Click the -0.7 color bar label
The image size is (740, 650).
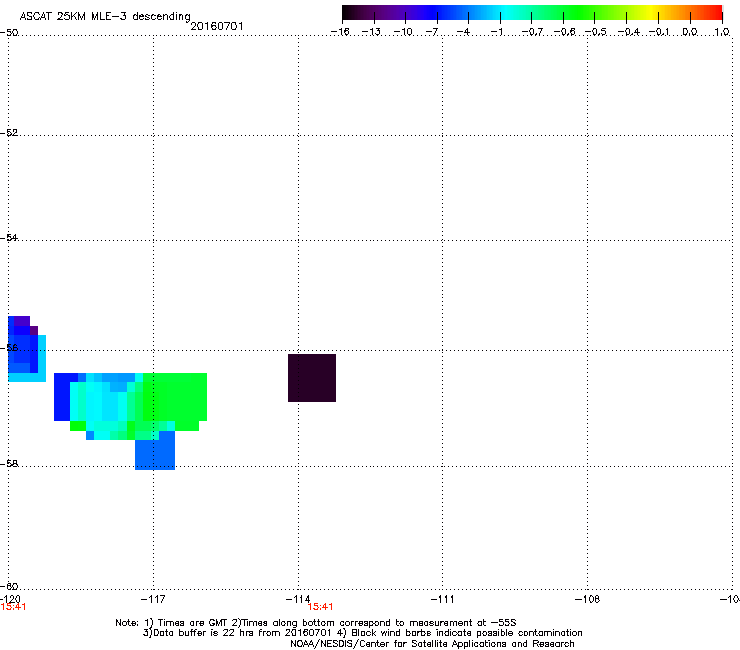pyautogui.click(x=532, y=32)
